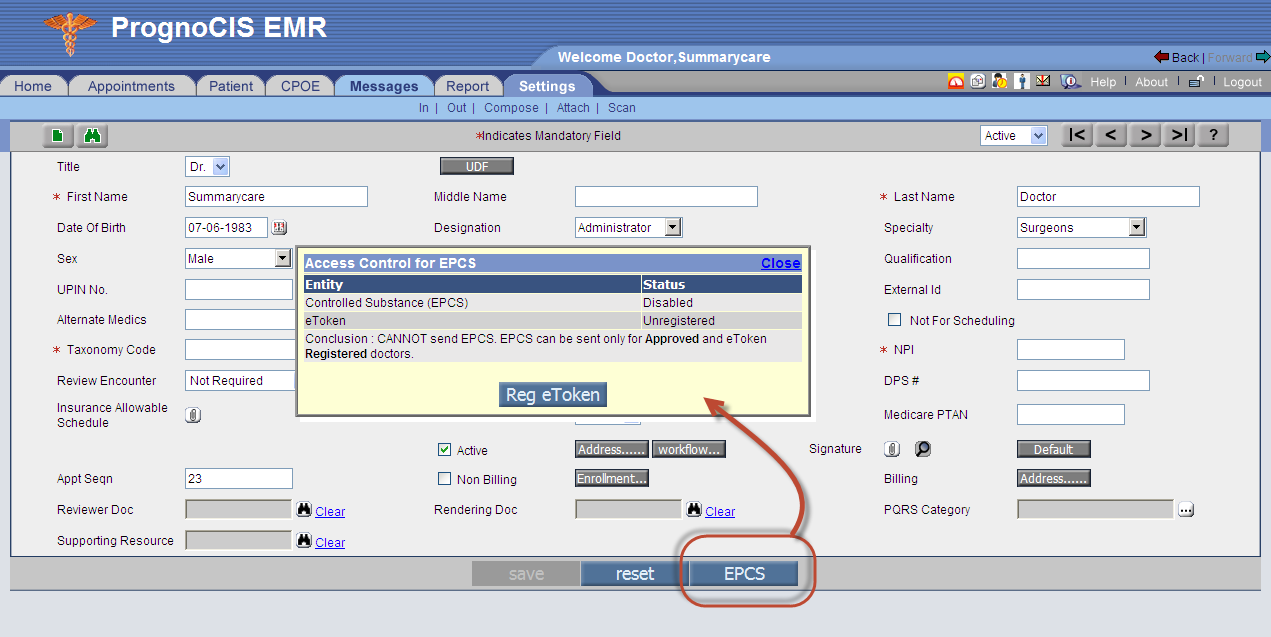Screen dimensions: 1271x637
Task: Close the Access Control for EPCS popup
Action: click(781, 263)
